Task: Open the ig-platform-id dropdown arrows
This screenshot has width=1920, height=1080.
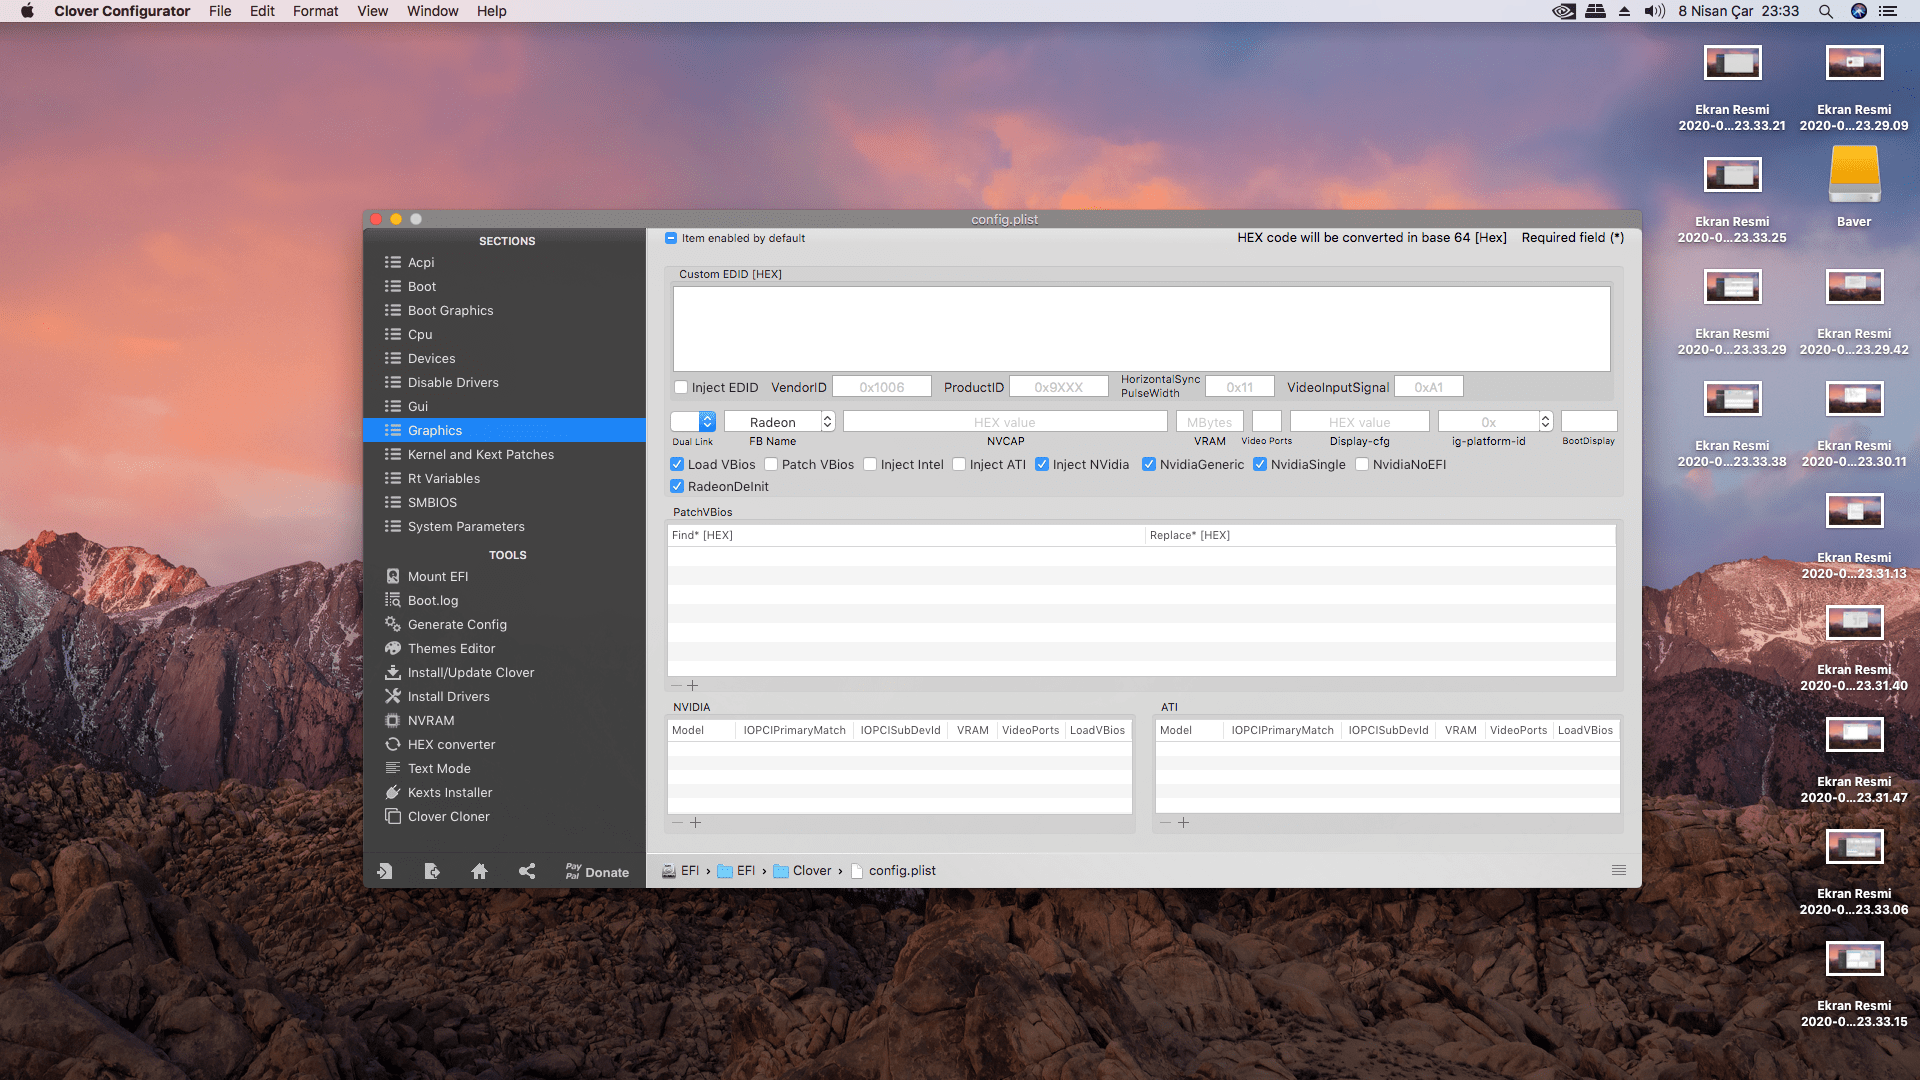Action: pos(1545,422)
